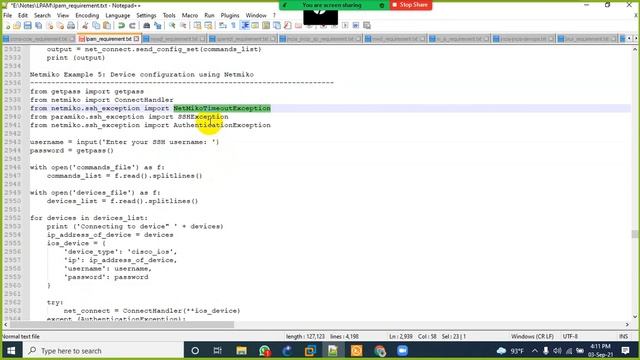This screenshot has width=640, height=360.
Task: Click the Replace toolbar icon
Action: (x=158, y=26)
